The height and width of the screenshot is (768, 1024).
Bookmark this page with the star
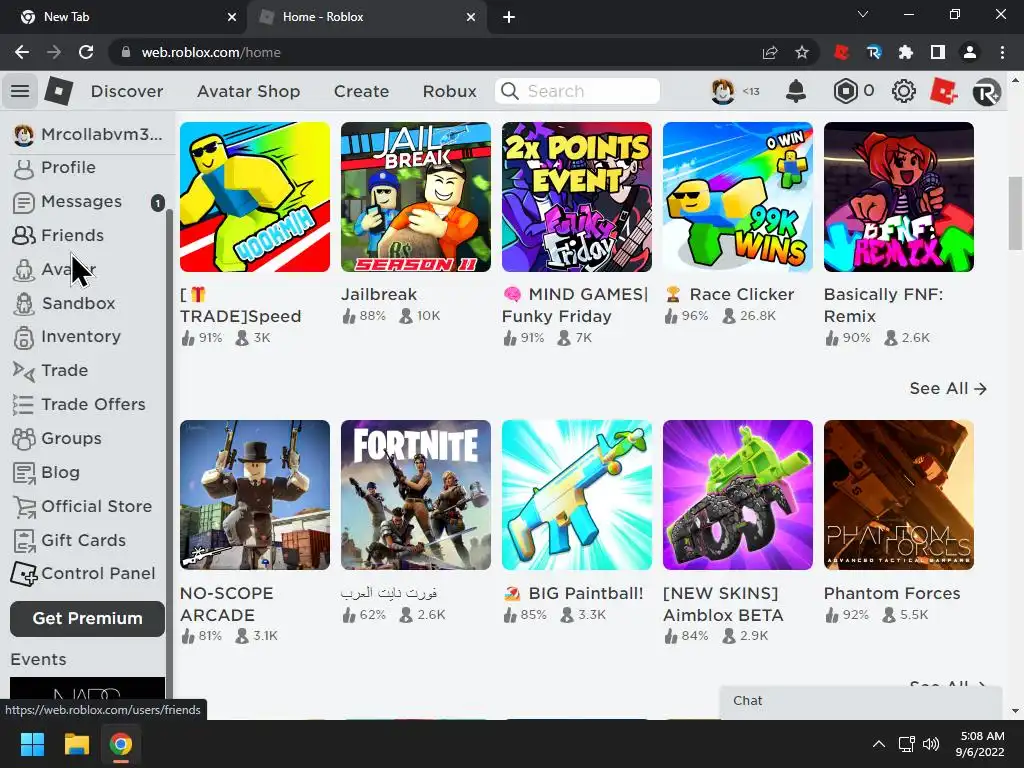coord(802,52)
